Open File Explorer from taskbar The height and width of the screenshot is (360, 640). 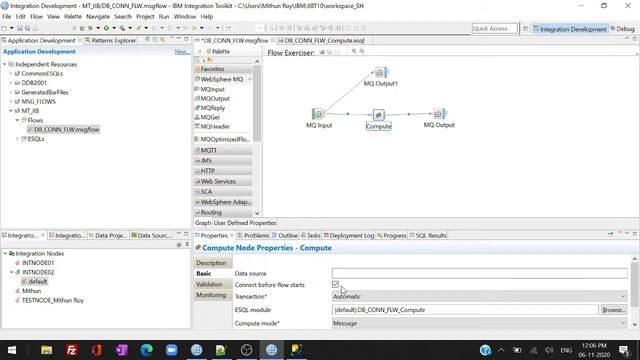(x=47, y=350)
